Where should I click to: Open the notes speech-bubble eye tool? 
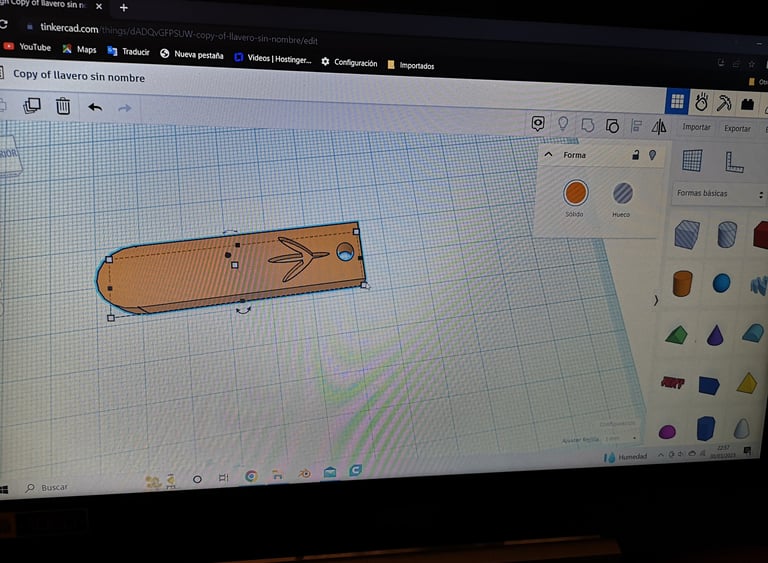[x=538, y=123]
